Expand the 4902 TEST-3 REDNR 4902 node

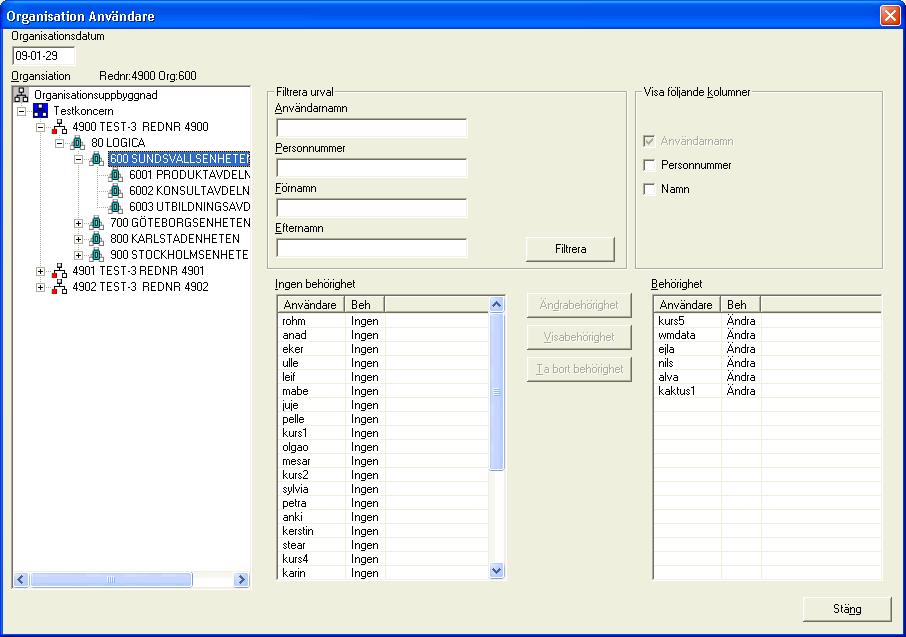click(40, 287)
